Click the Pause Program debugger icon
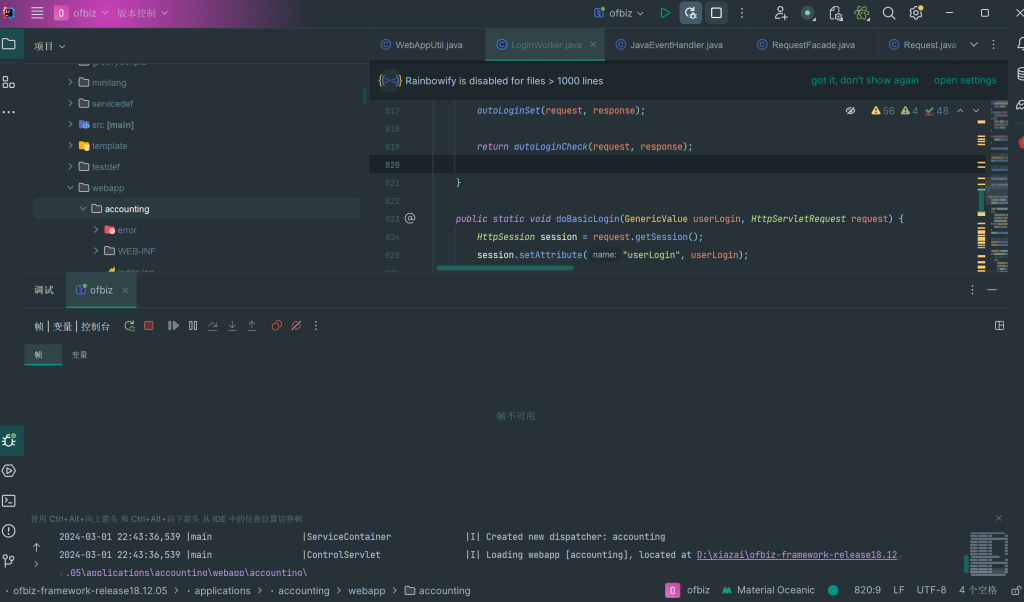This screenshot has height=602, width=1024. [x=193, y=326]
